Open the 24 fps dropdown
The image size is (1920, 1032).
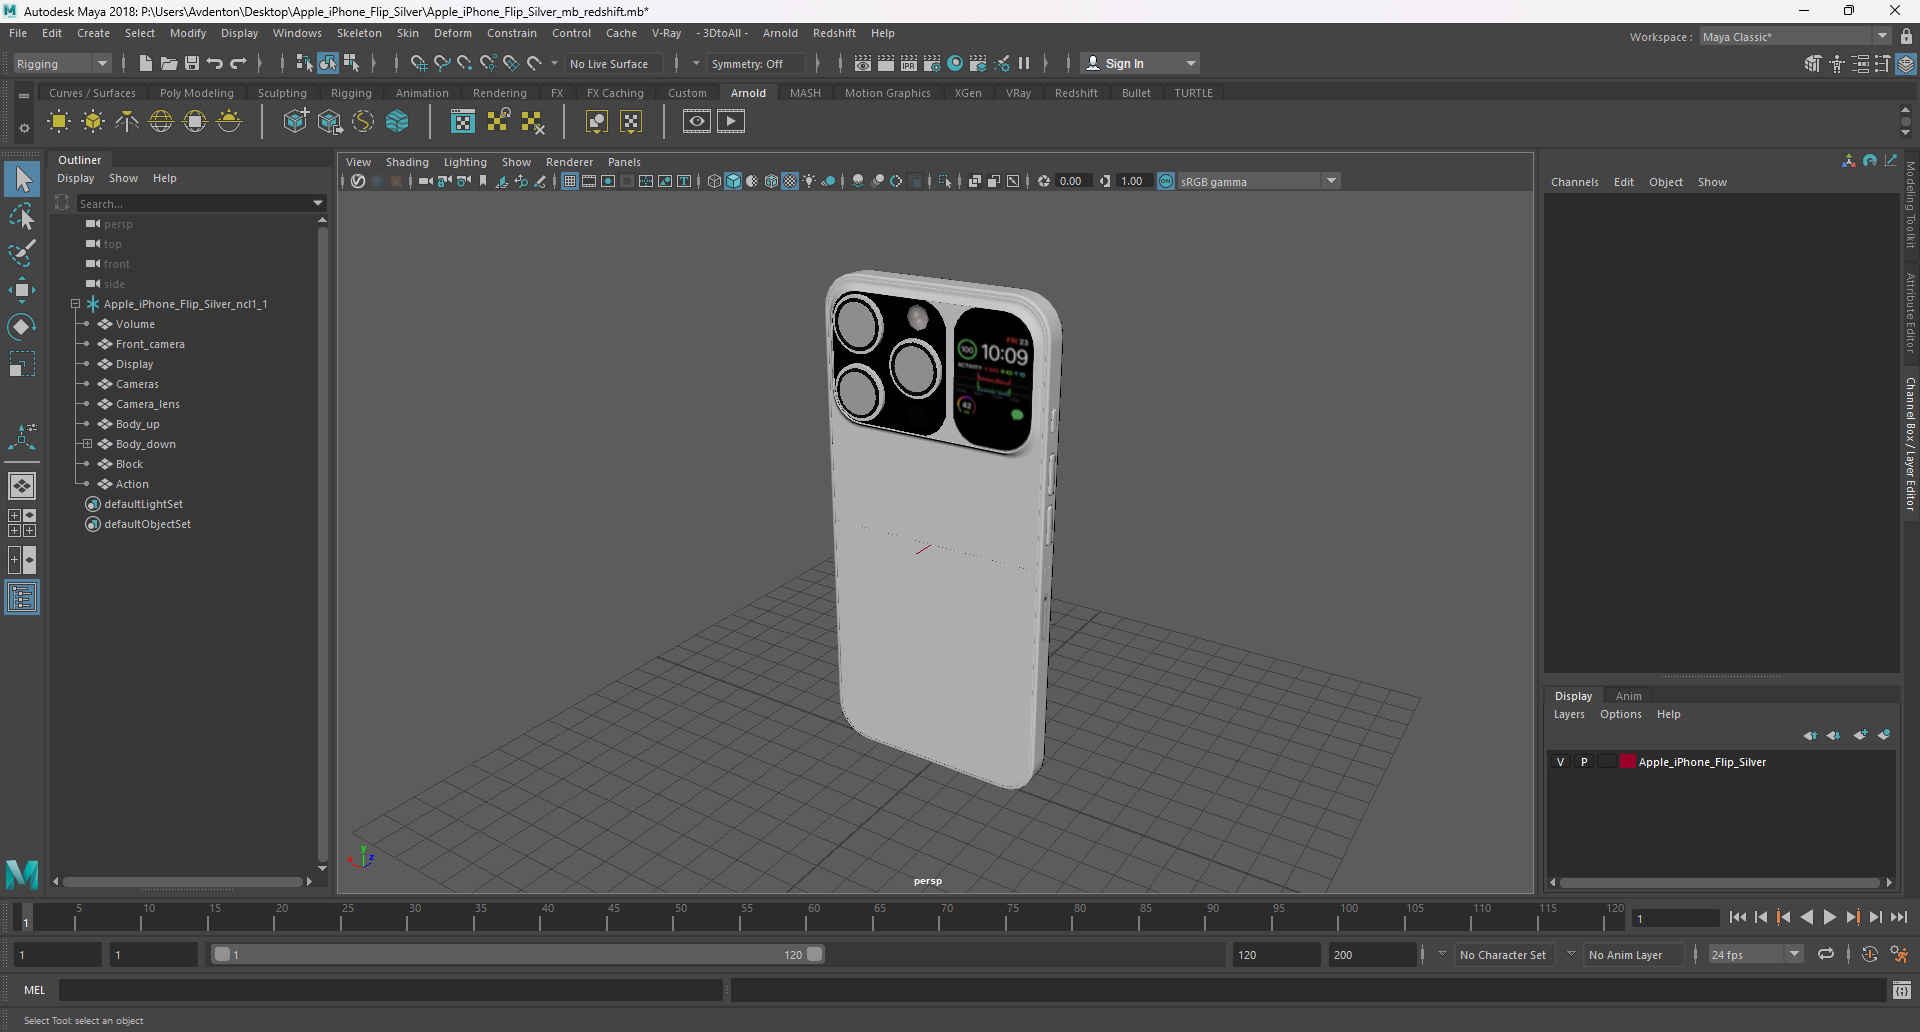1756,955
